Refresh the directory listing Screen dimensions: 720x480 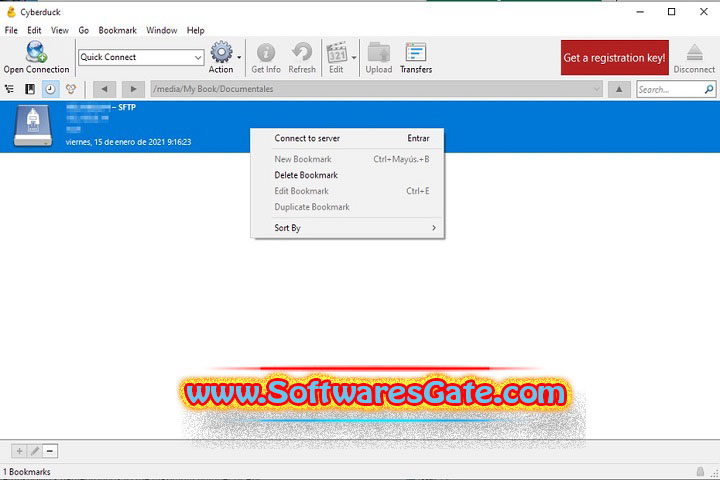click(x=302, y=52)
